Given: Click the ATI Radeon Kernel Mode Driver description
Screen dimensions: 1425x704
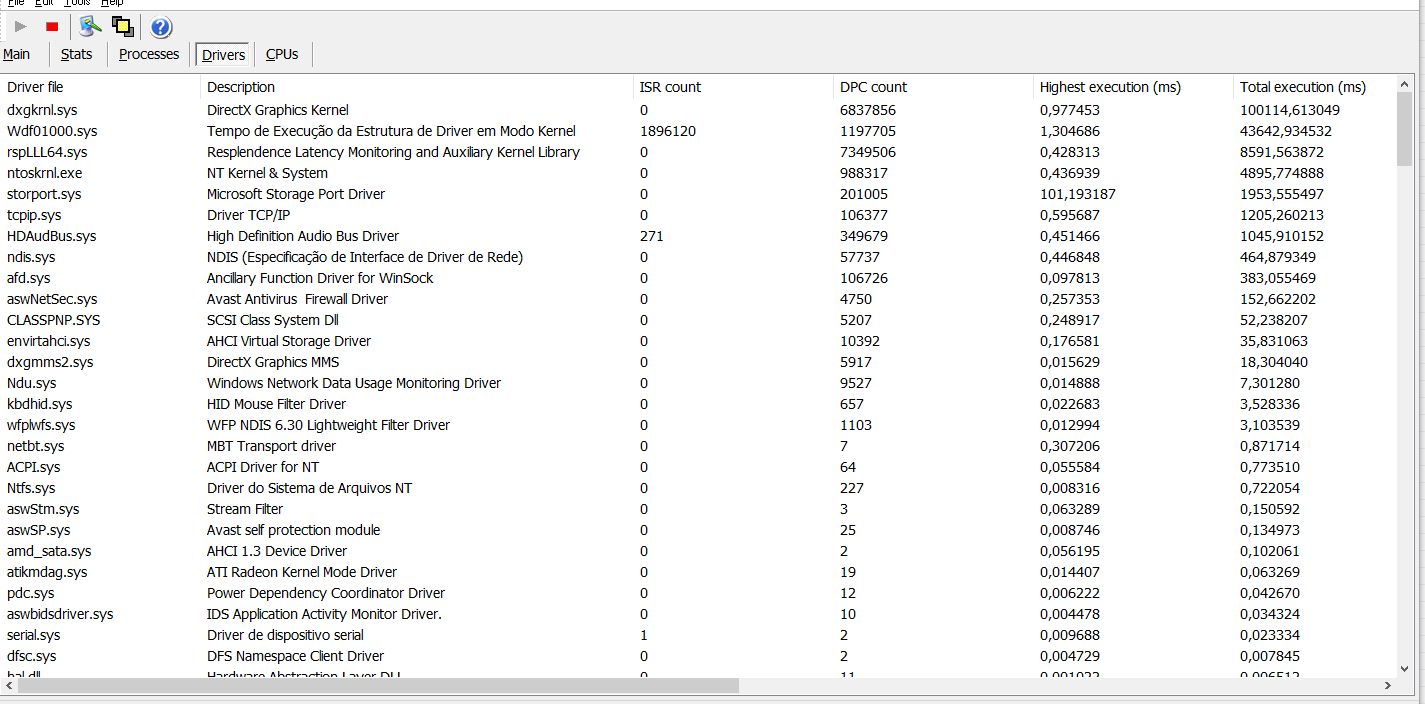Looking at the screenshot, I should point(302,572).
